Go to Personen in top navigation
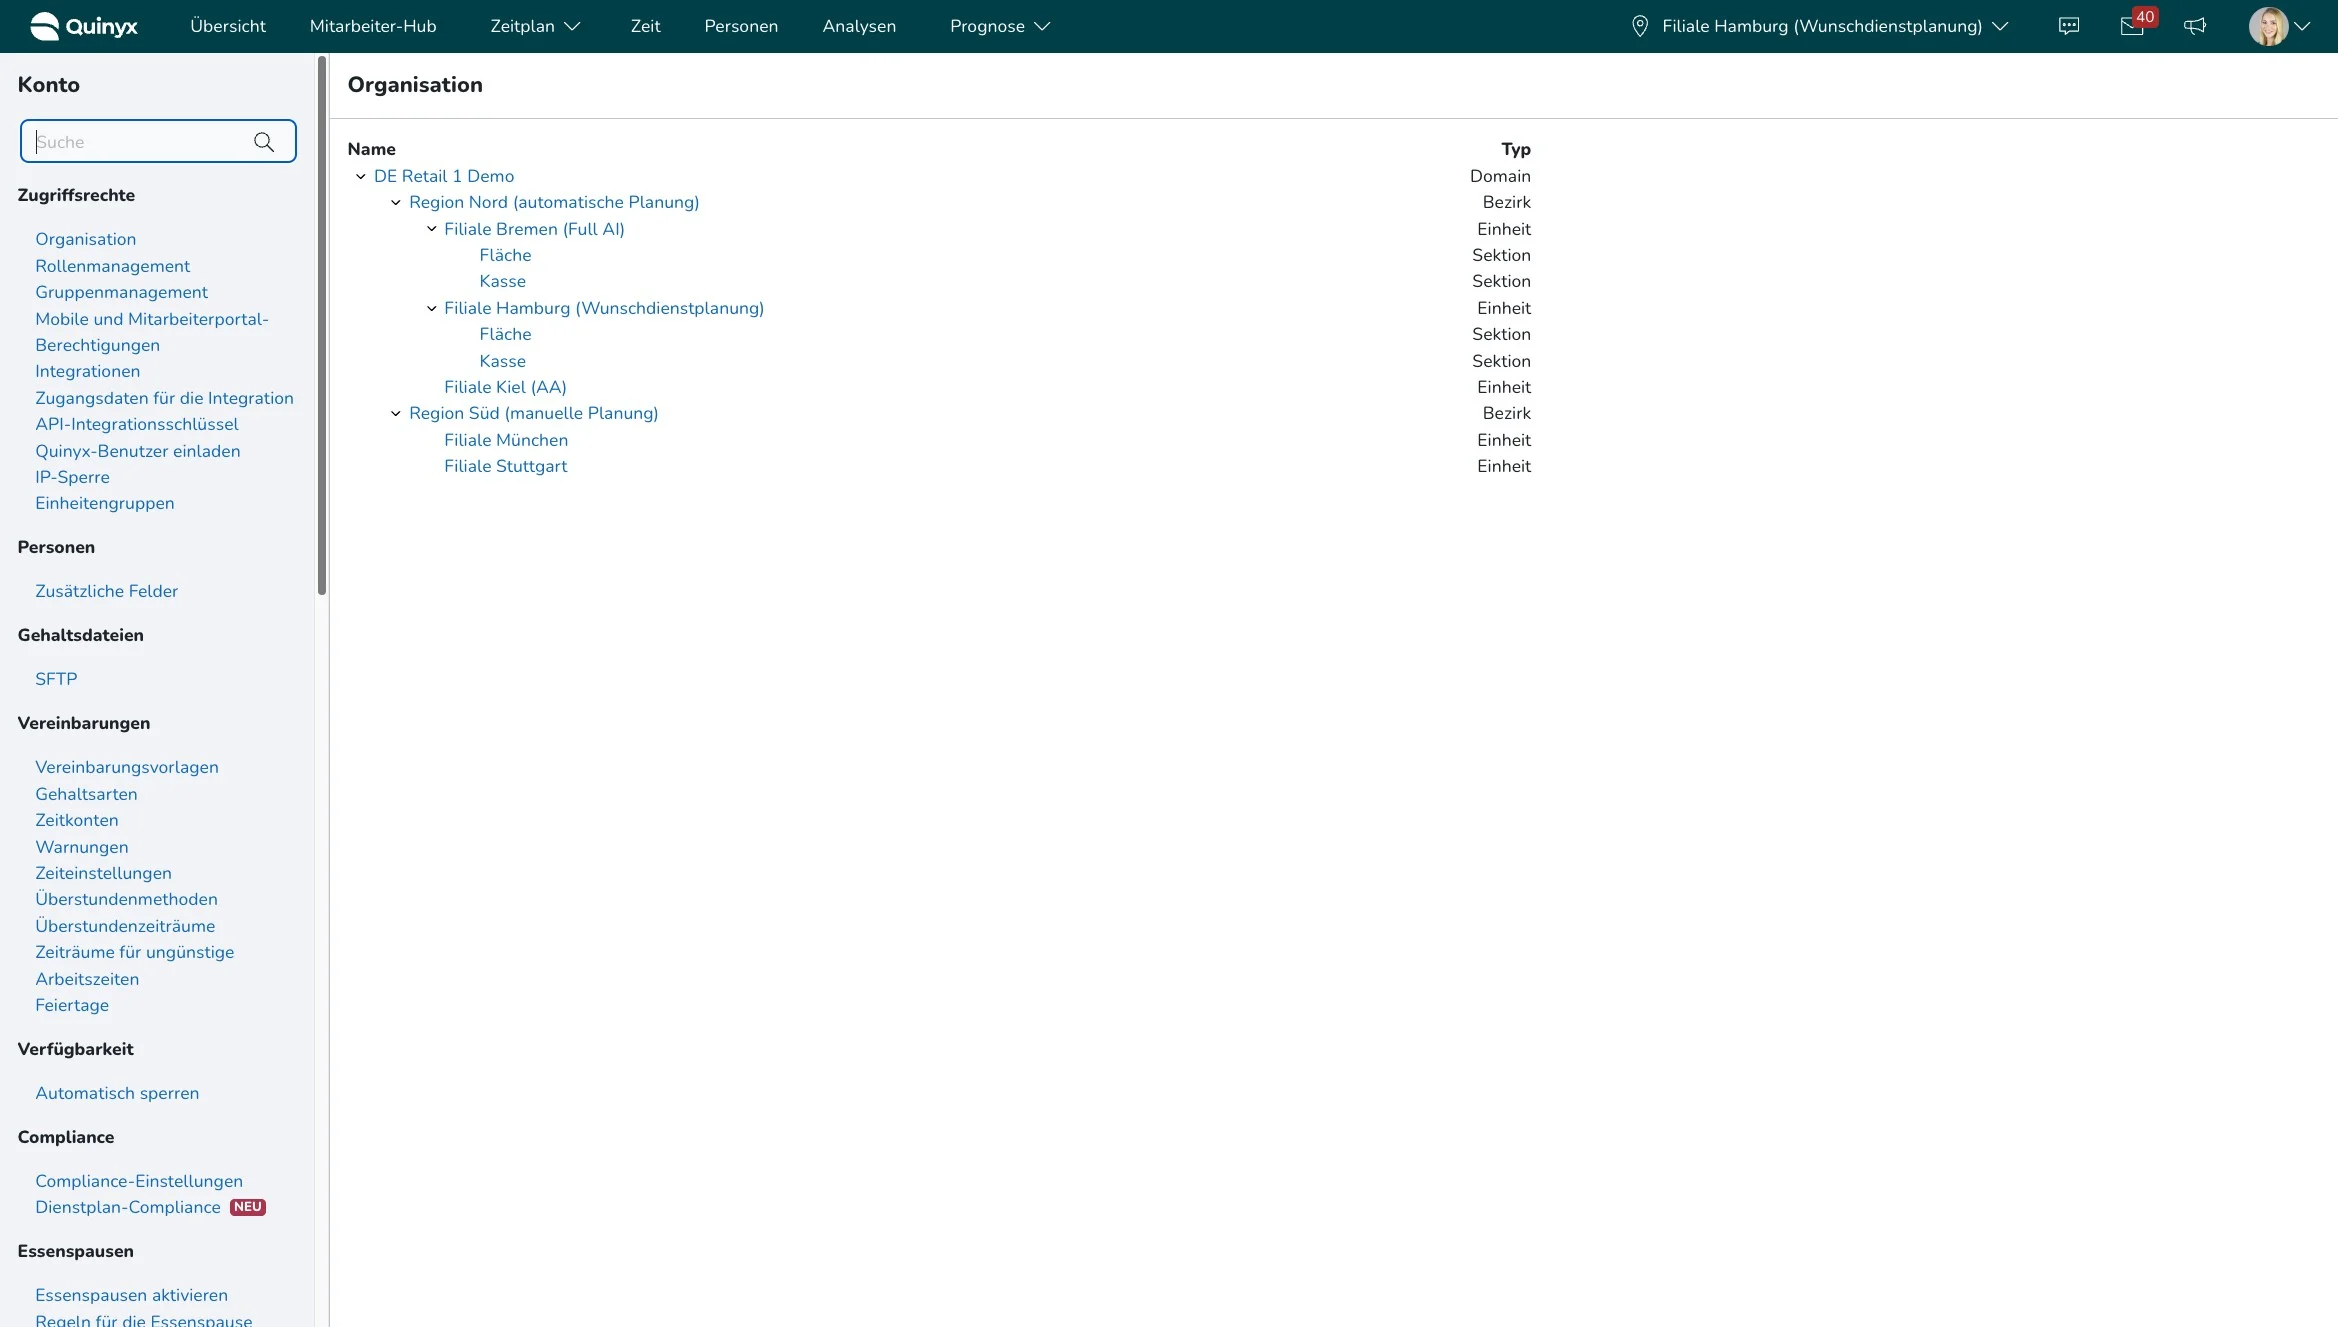This screenshot has width=2338, height=1327. pyautogui.click(x=740, y=26)
